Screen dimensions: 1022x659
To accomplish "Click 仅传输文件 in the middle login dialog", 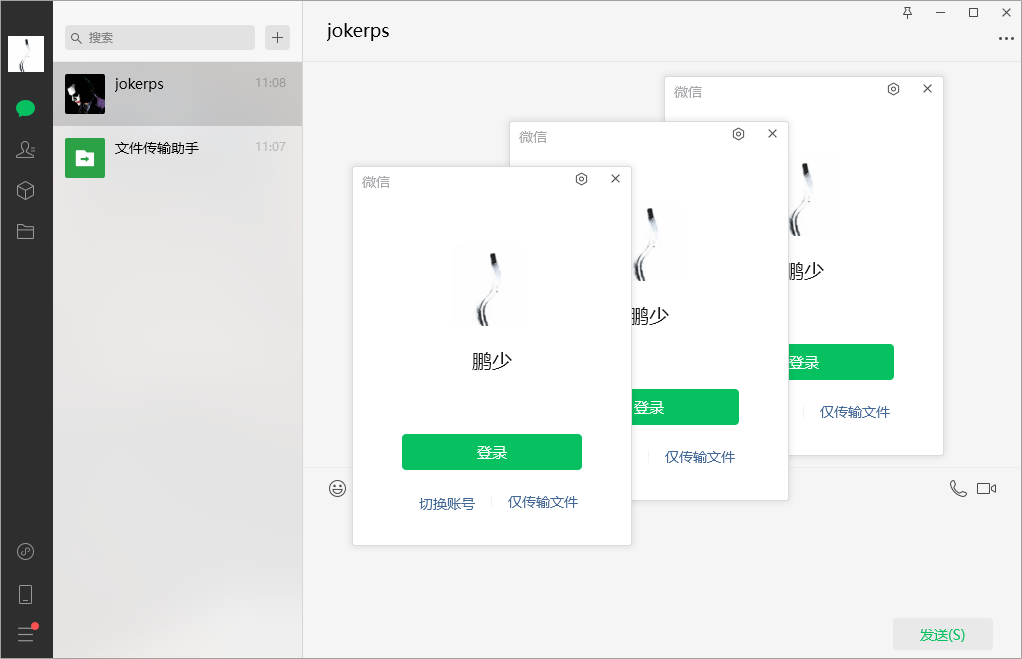I will [700, 457].
